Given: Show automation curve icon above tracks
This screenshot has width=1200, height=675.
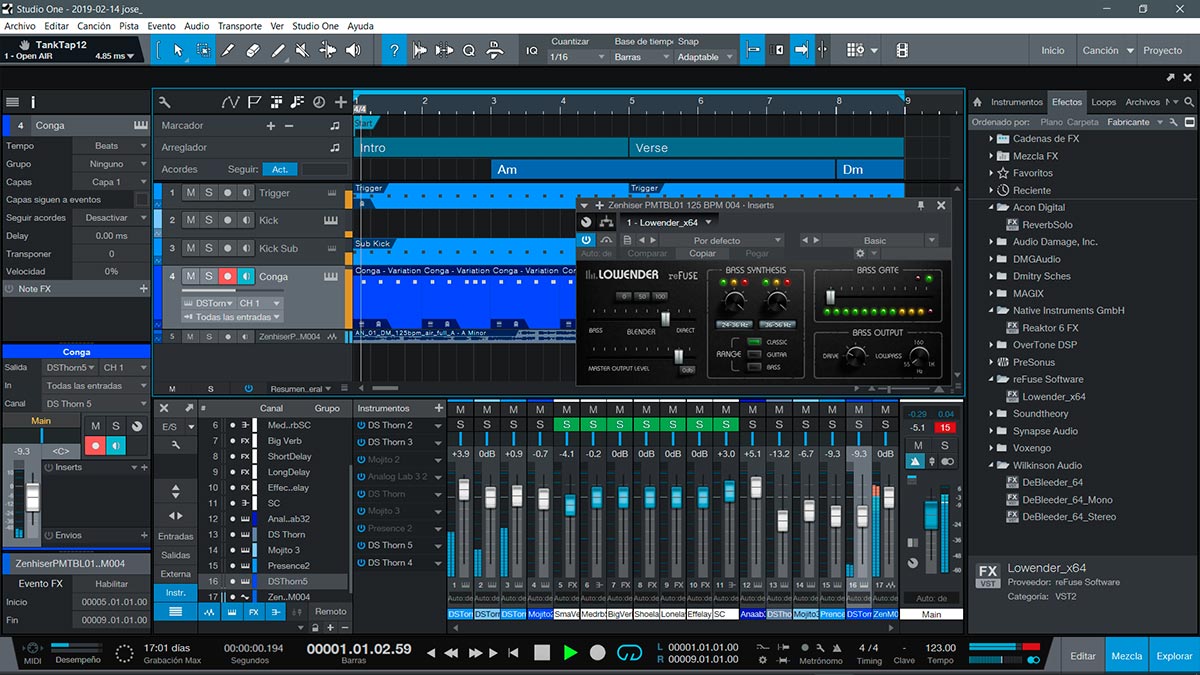Looking at the screenshot, I should point(231,102).
